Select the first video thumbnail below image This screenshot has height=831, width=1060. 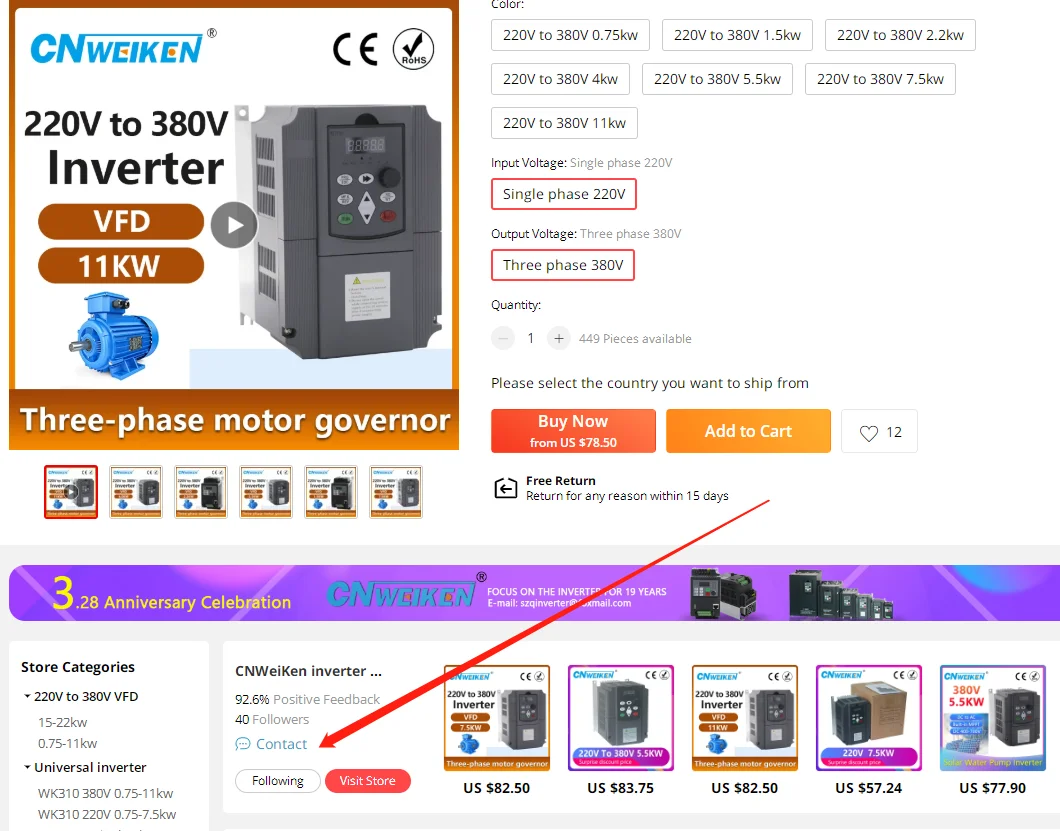point(71,492)
